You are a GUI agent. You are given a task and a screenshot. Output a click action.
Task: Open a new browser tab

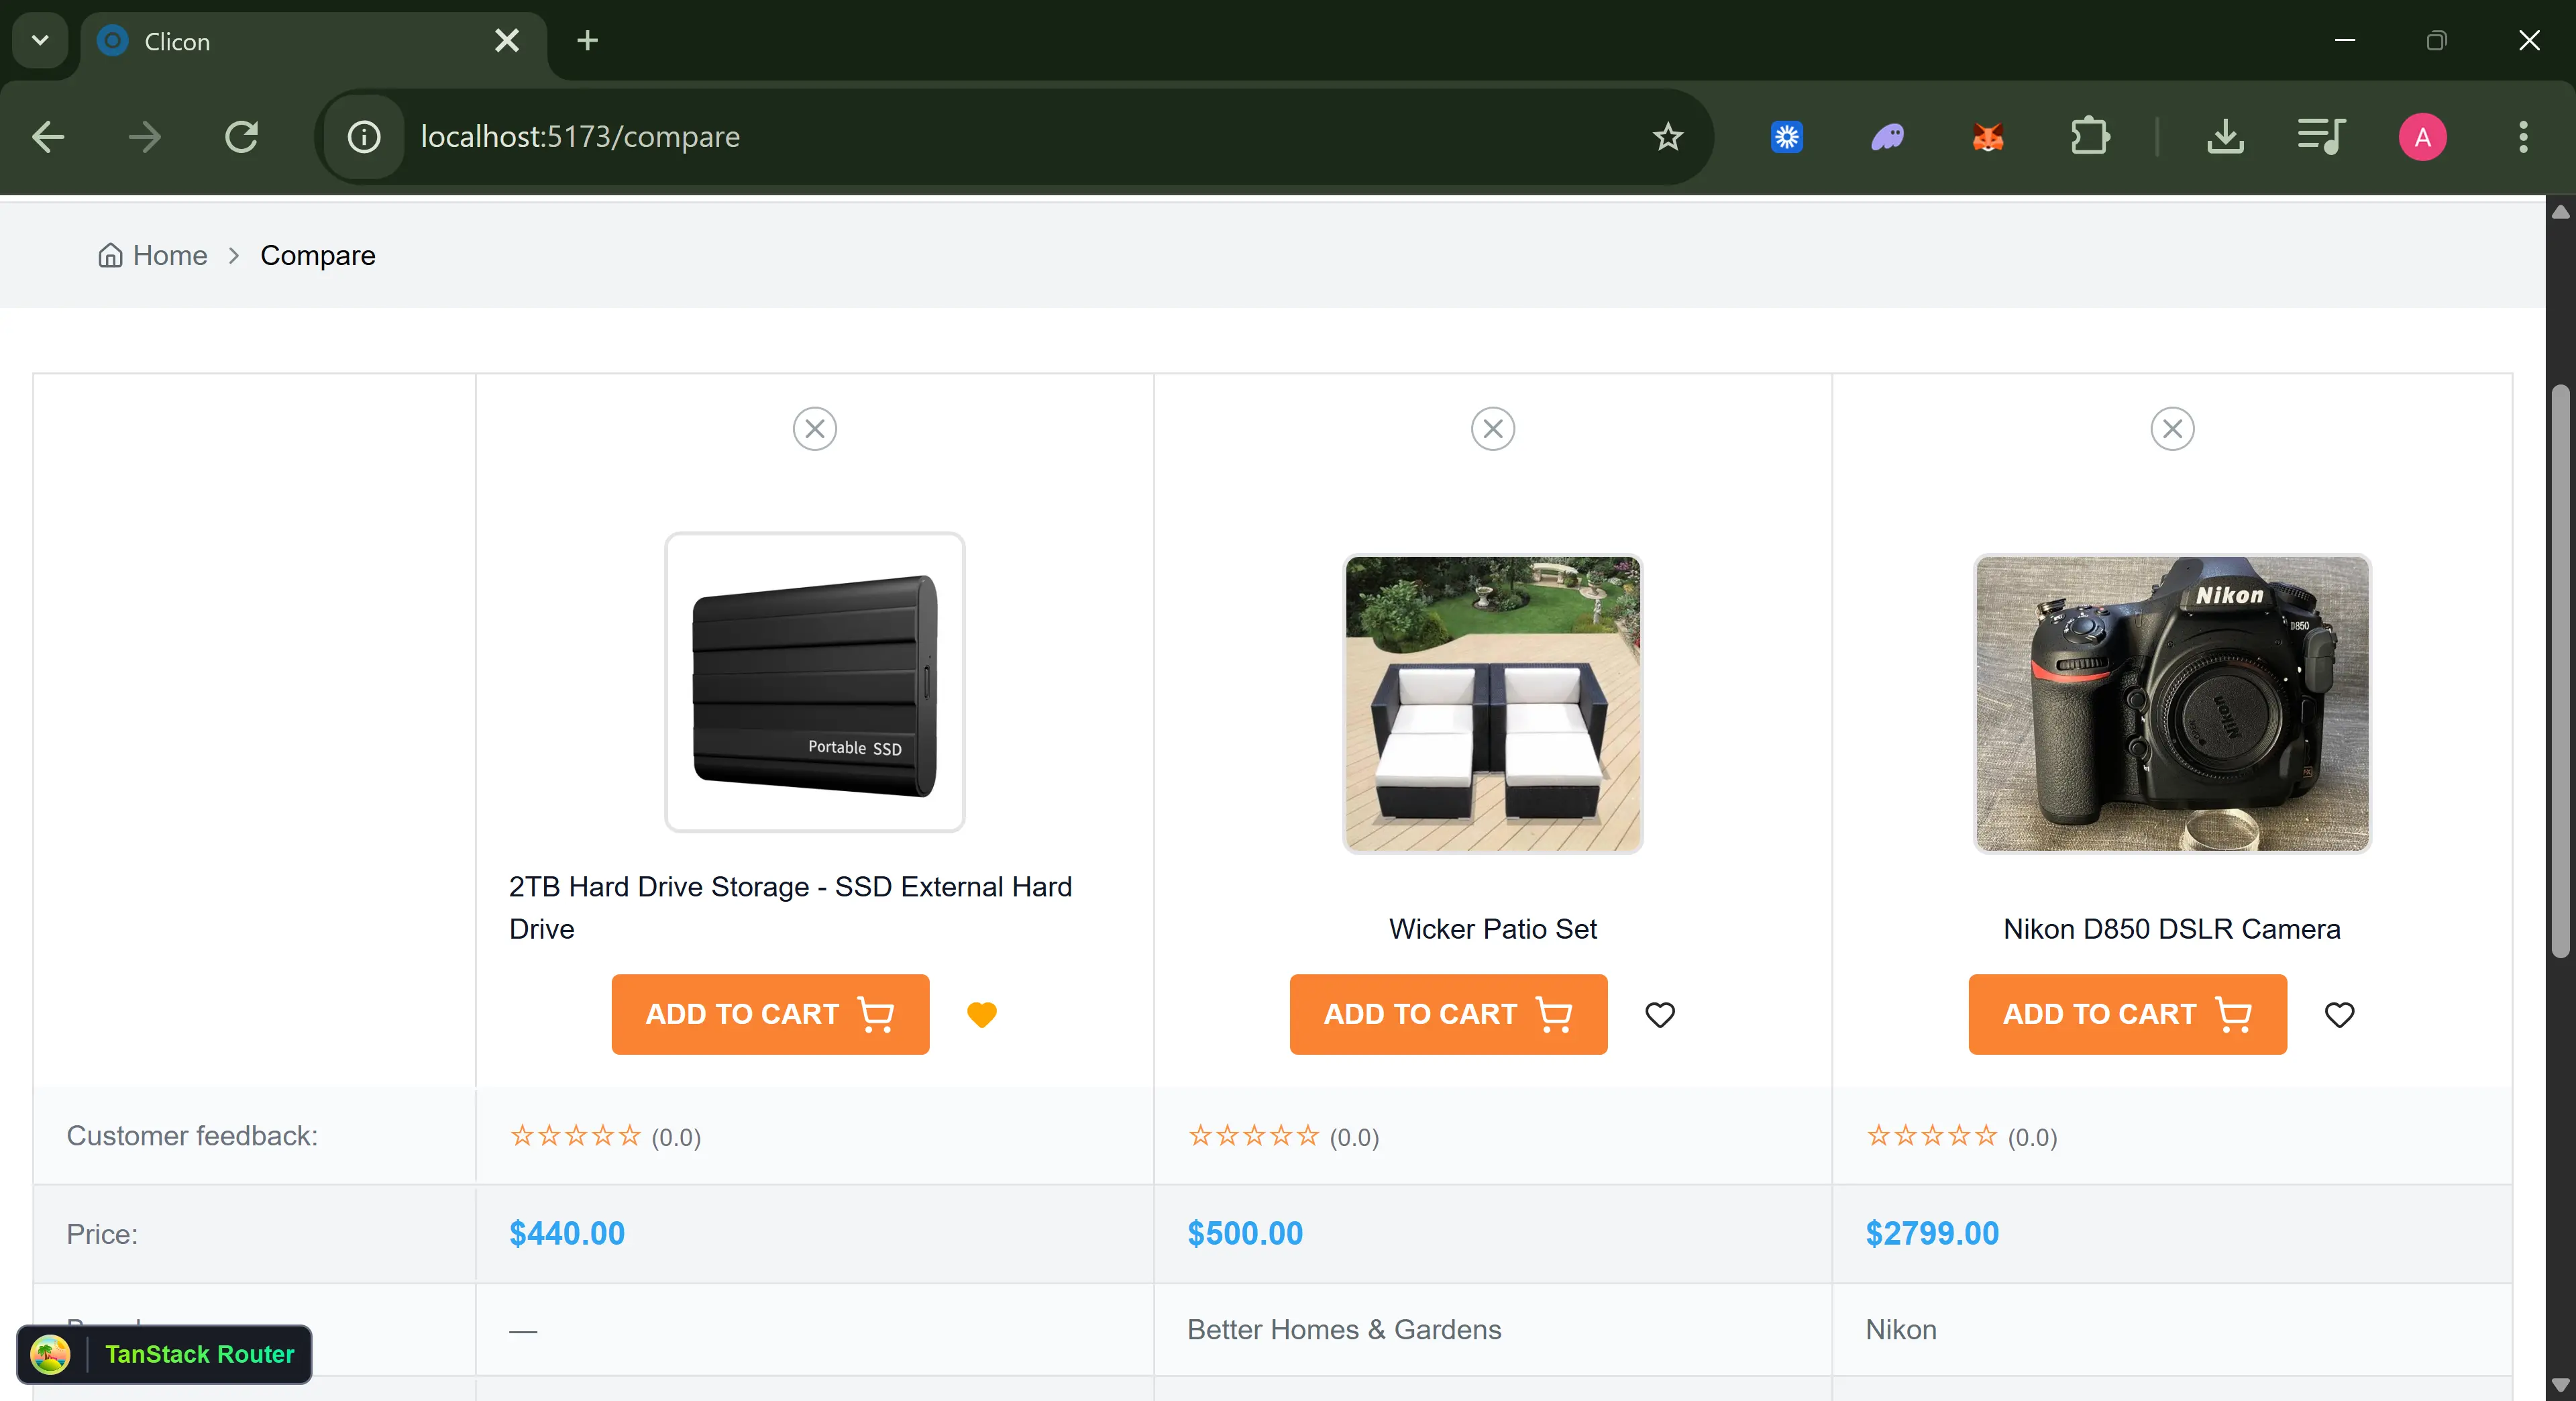pyautogui.click(x=588, y=41)
